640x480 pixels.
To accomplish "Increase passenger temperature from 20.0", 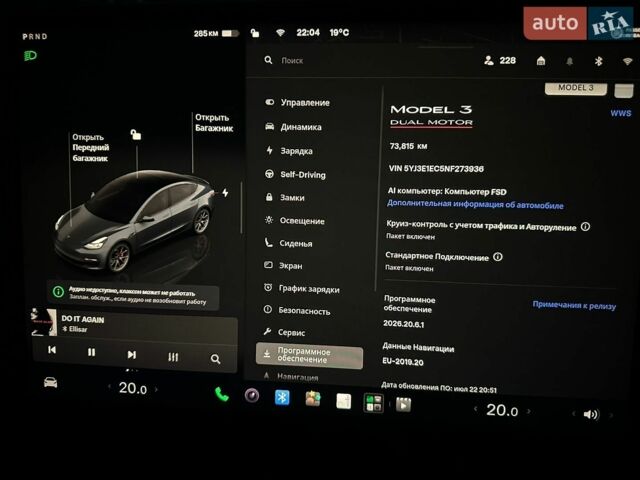I will [529, 411].
